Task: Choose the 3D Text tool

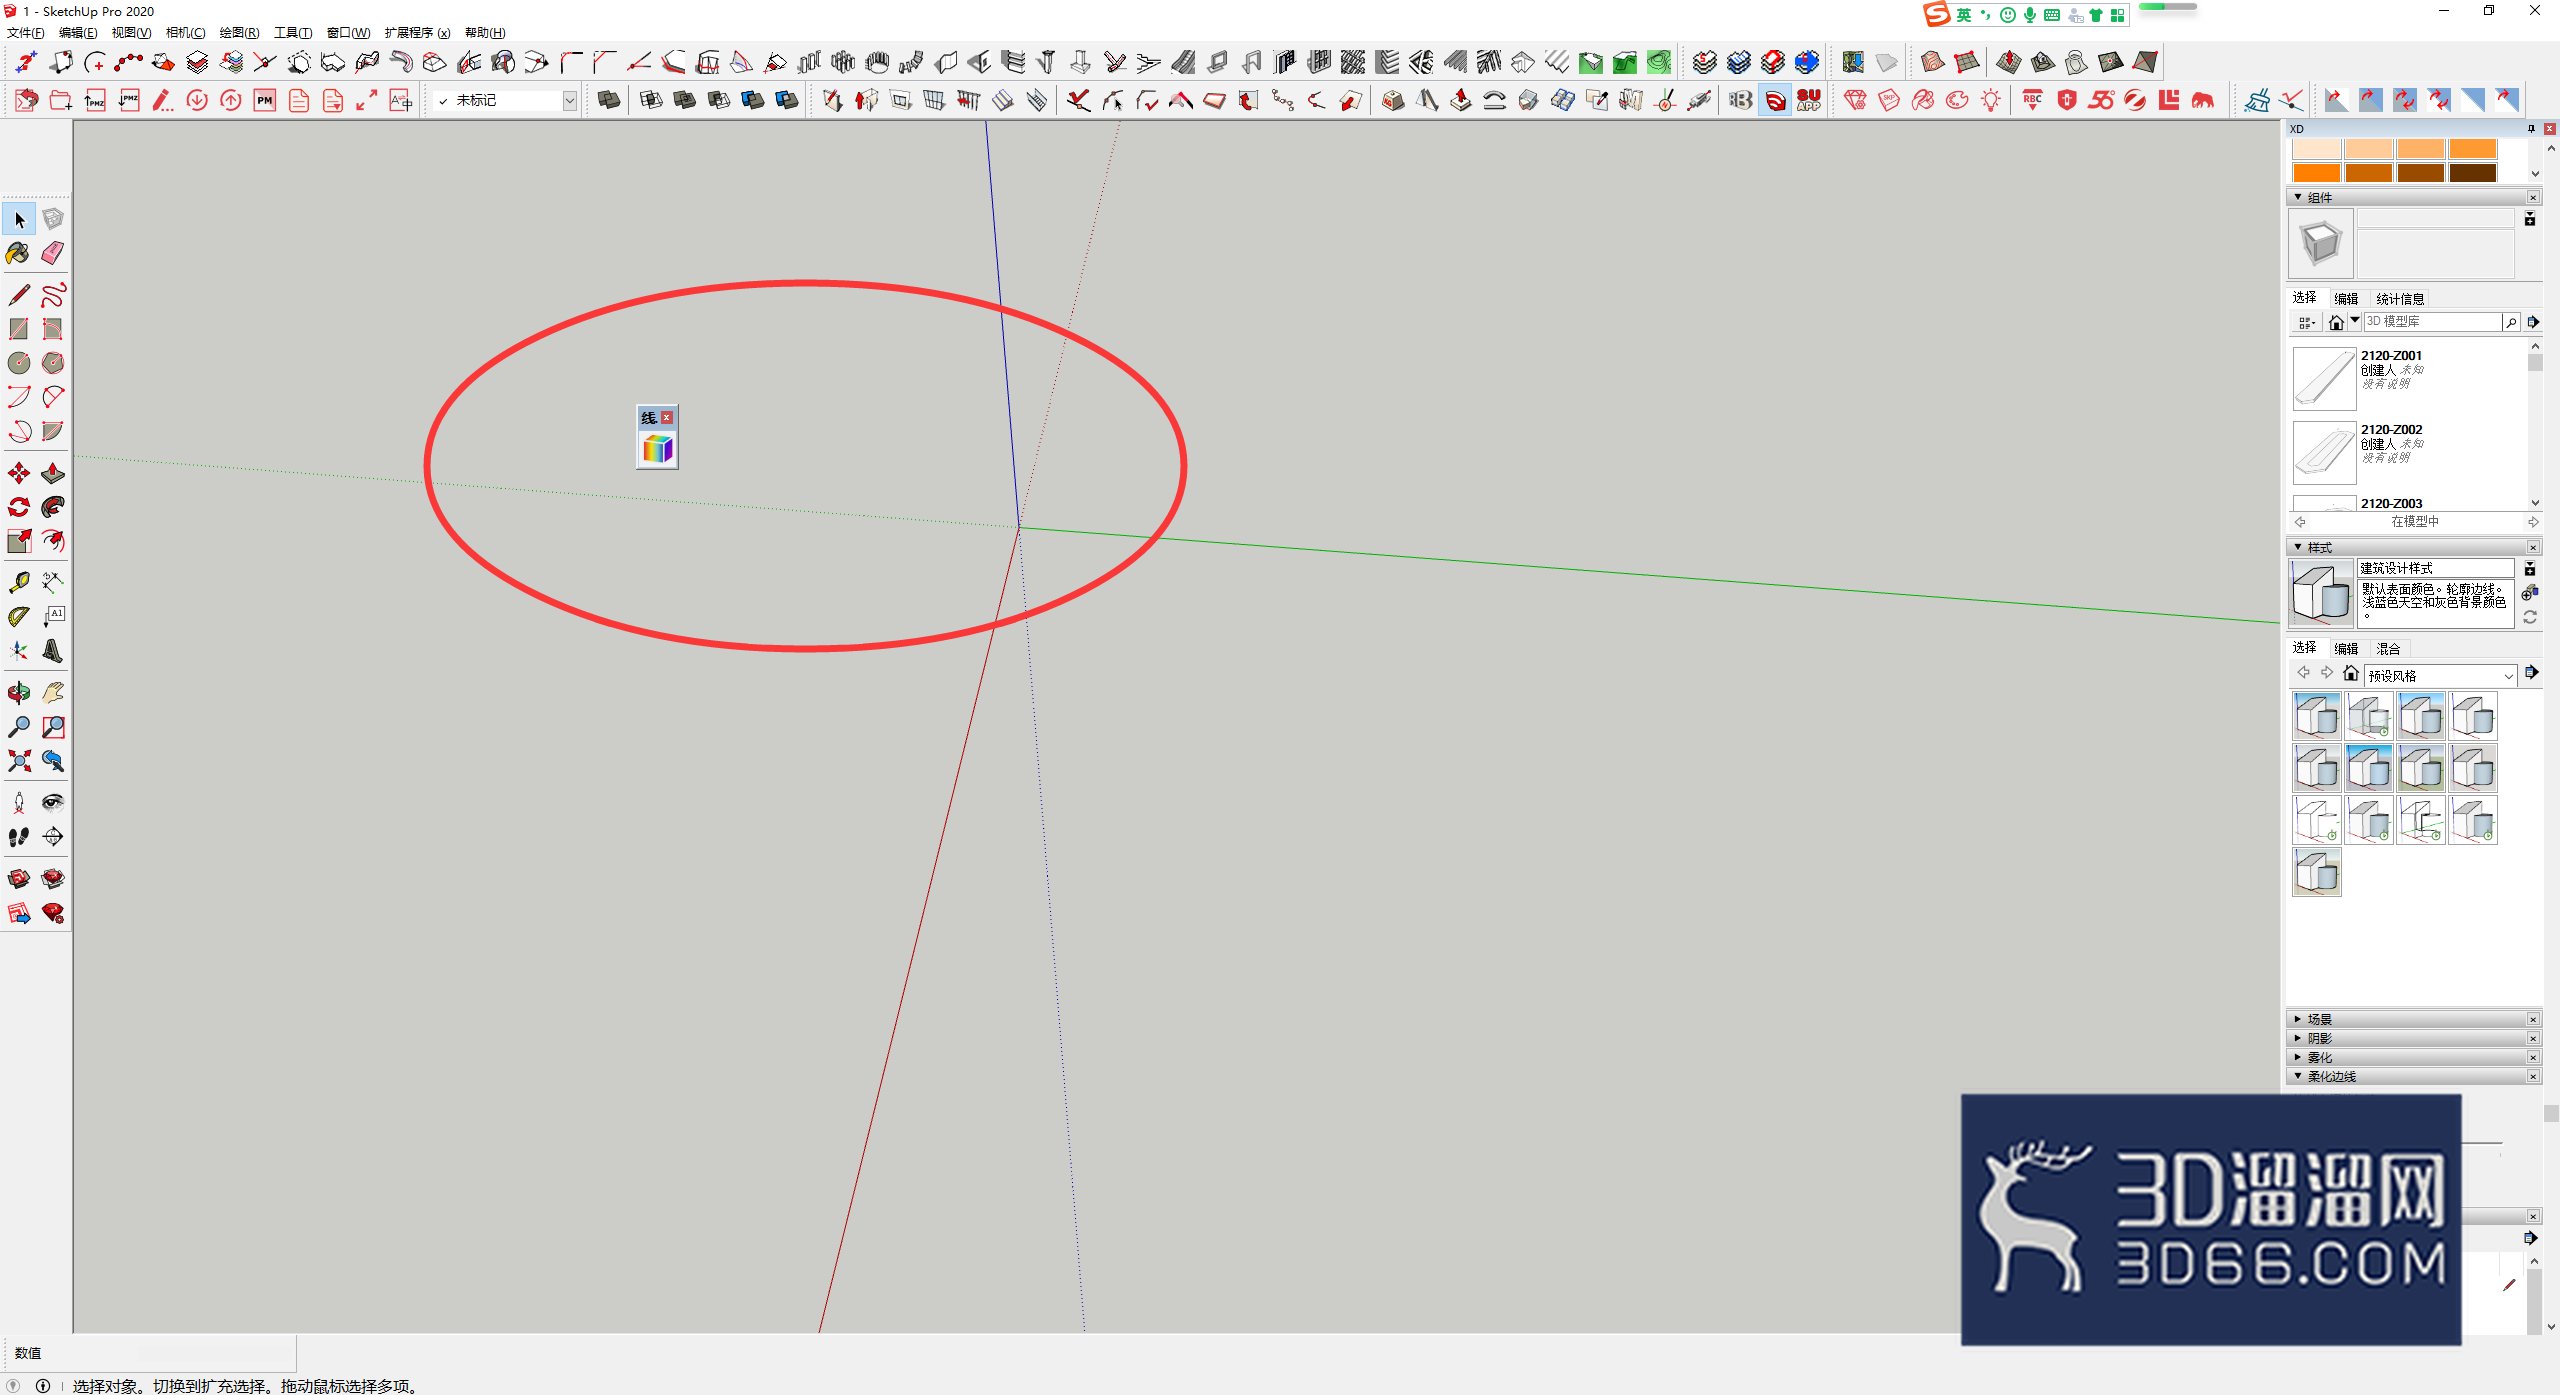Action: (x=53, y=651)
